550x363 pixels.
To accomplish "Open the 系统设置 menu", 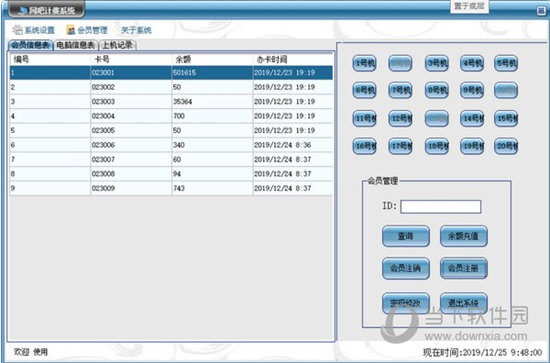I will (x=34, y=30).
